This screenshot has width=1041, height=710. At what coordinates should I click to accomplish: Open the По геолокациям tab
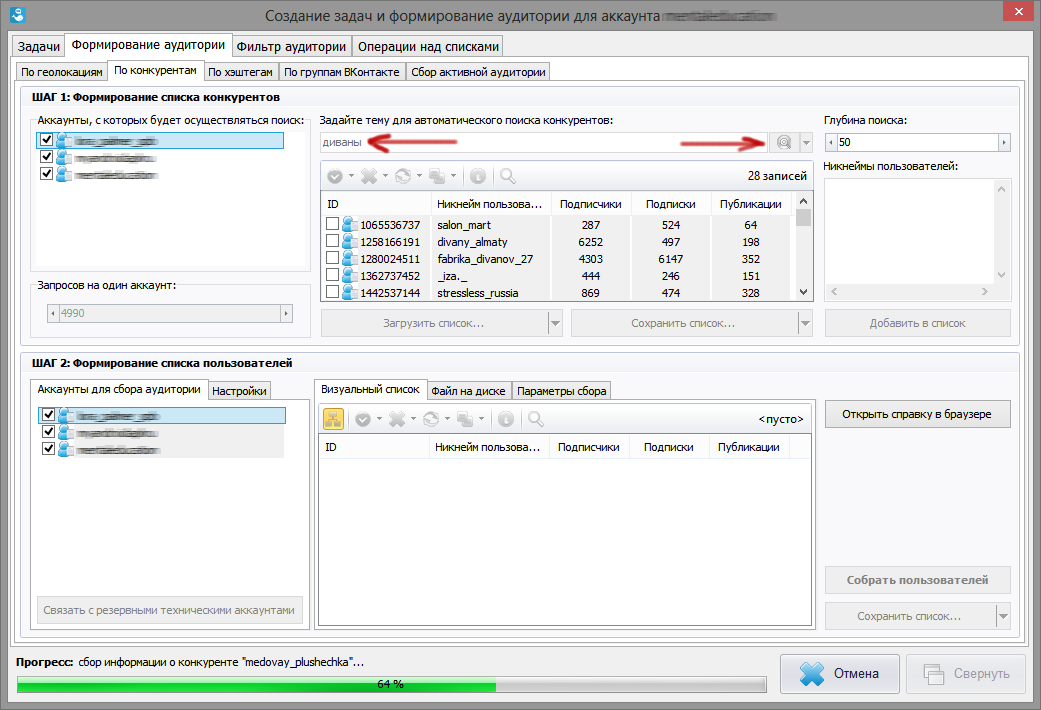62,72
